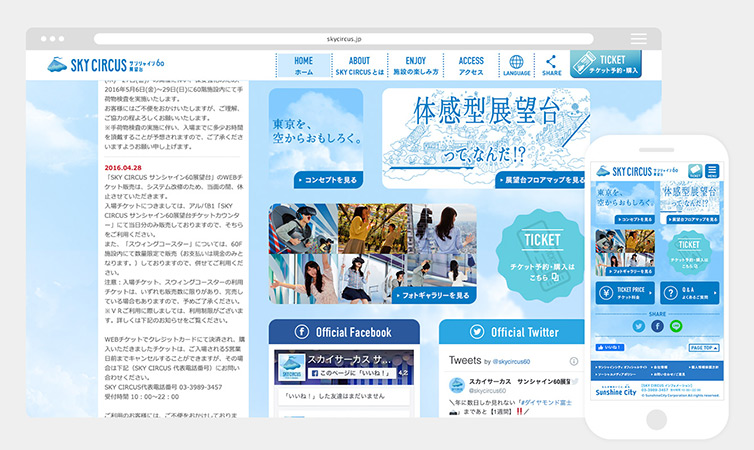Click the Facebook いいね！ like button on page widget
754x450 pixels.
[352, 373]
